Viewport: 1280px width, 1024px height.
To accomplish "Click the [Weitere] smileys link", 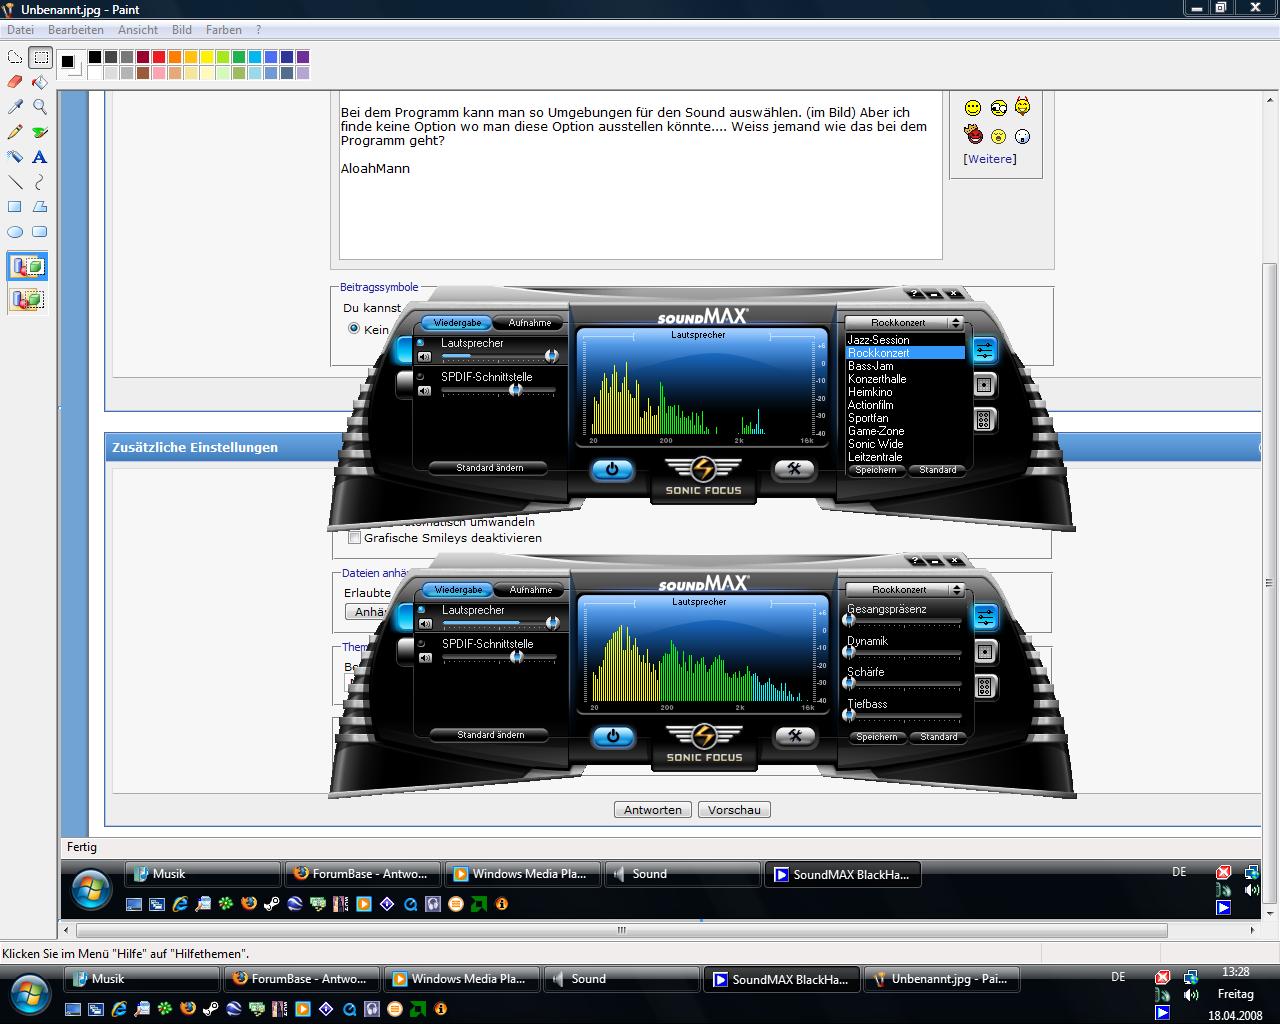I will point(990,159).
